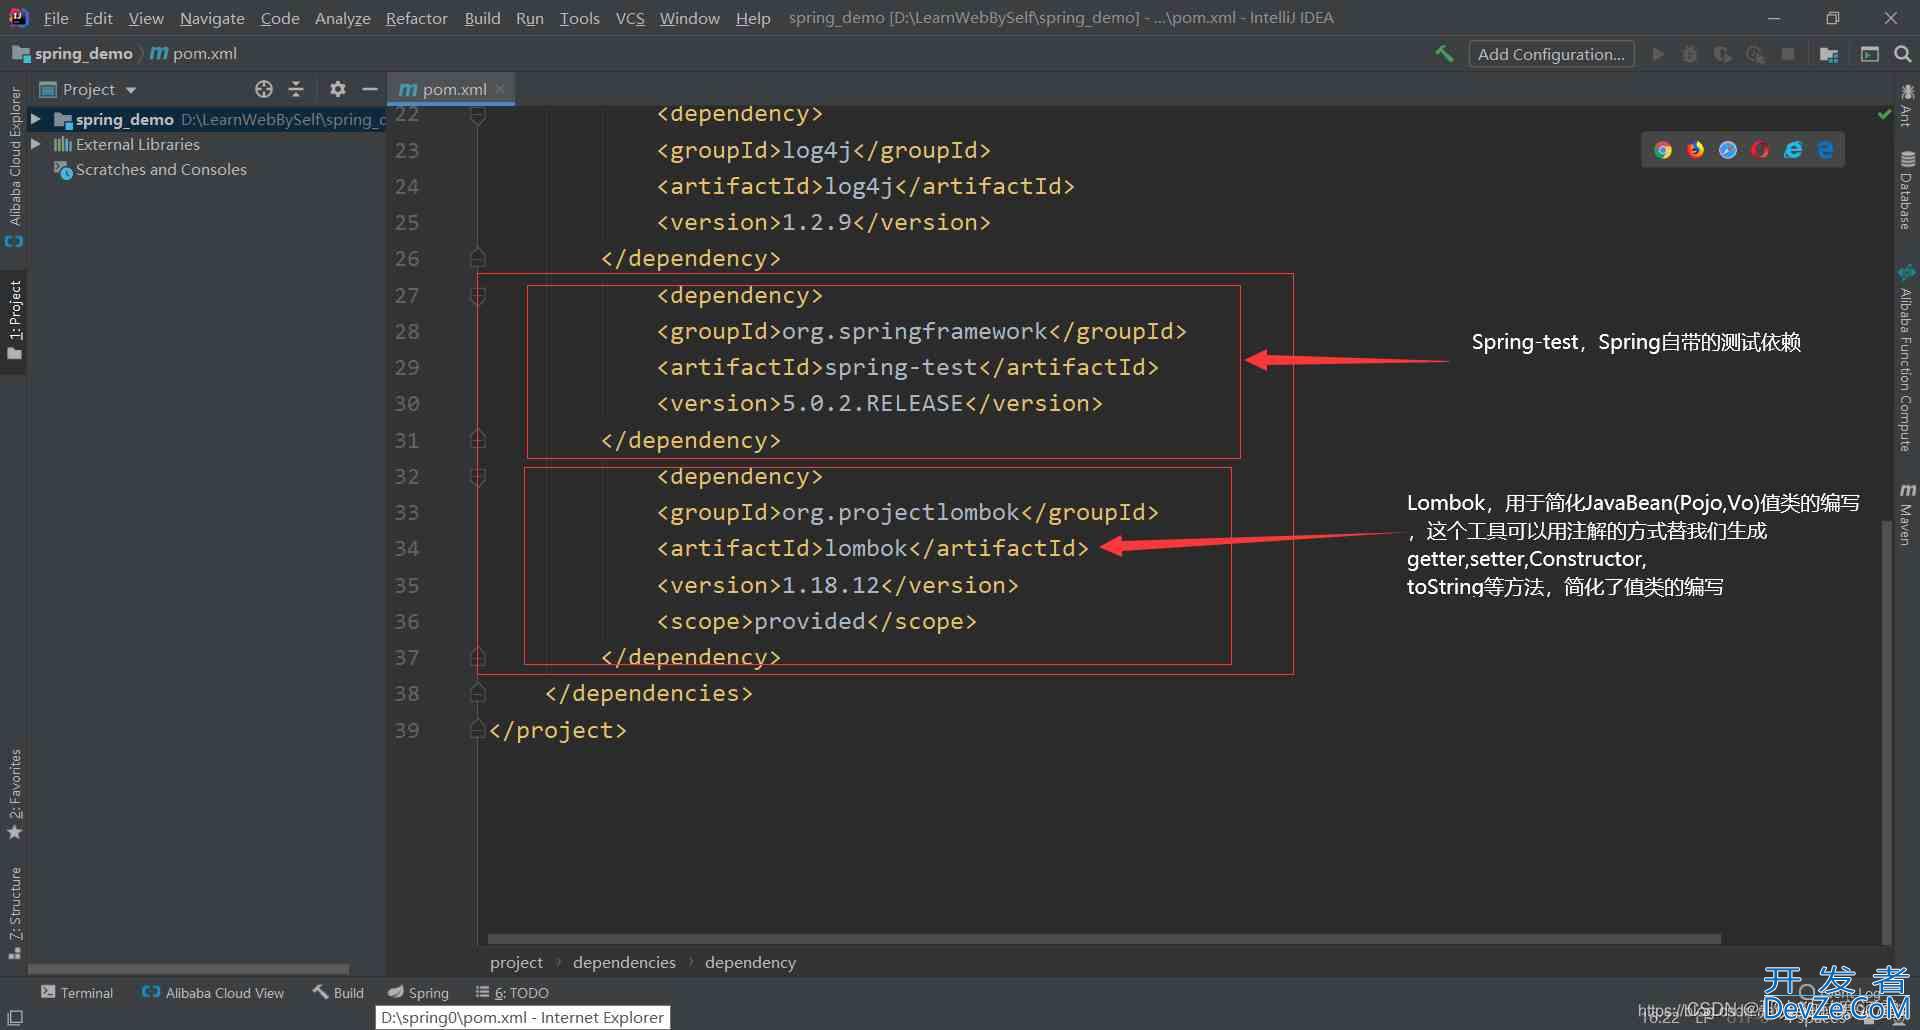Expand the External Libraries node

tap(36, 144)
